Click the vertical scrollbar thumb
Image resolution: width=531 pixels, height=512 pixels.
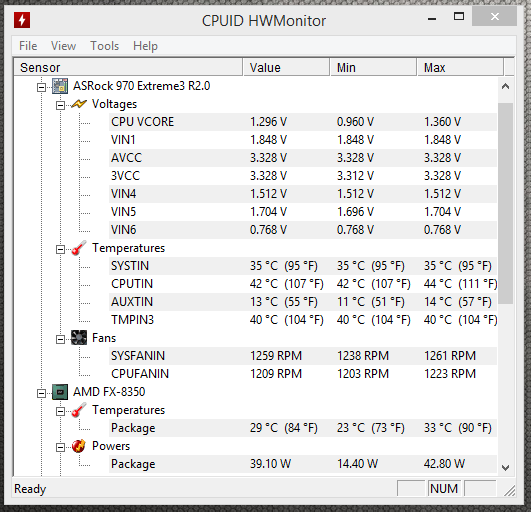[x=506, y=203]
